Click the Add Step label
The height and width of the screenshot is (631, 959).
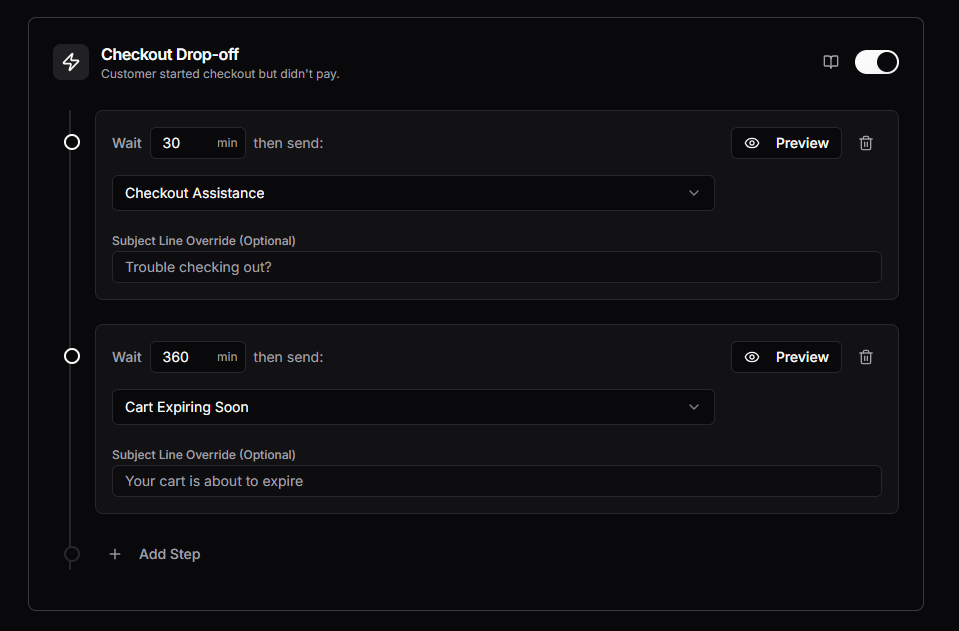click(x=169, y=553)
